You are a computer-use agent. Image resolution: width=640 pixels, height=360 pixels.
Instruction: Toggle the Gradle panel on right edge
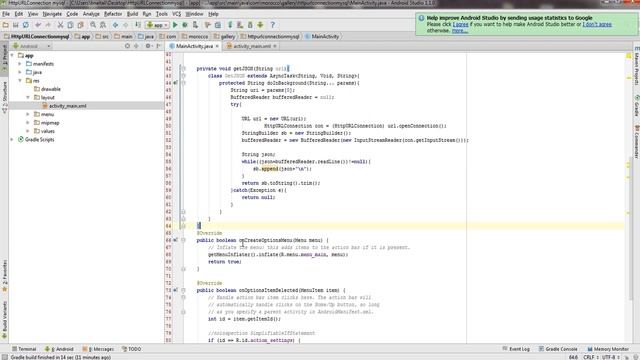click(636, 105)
